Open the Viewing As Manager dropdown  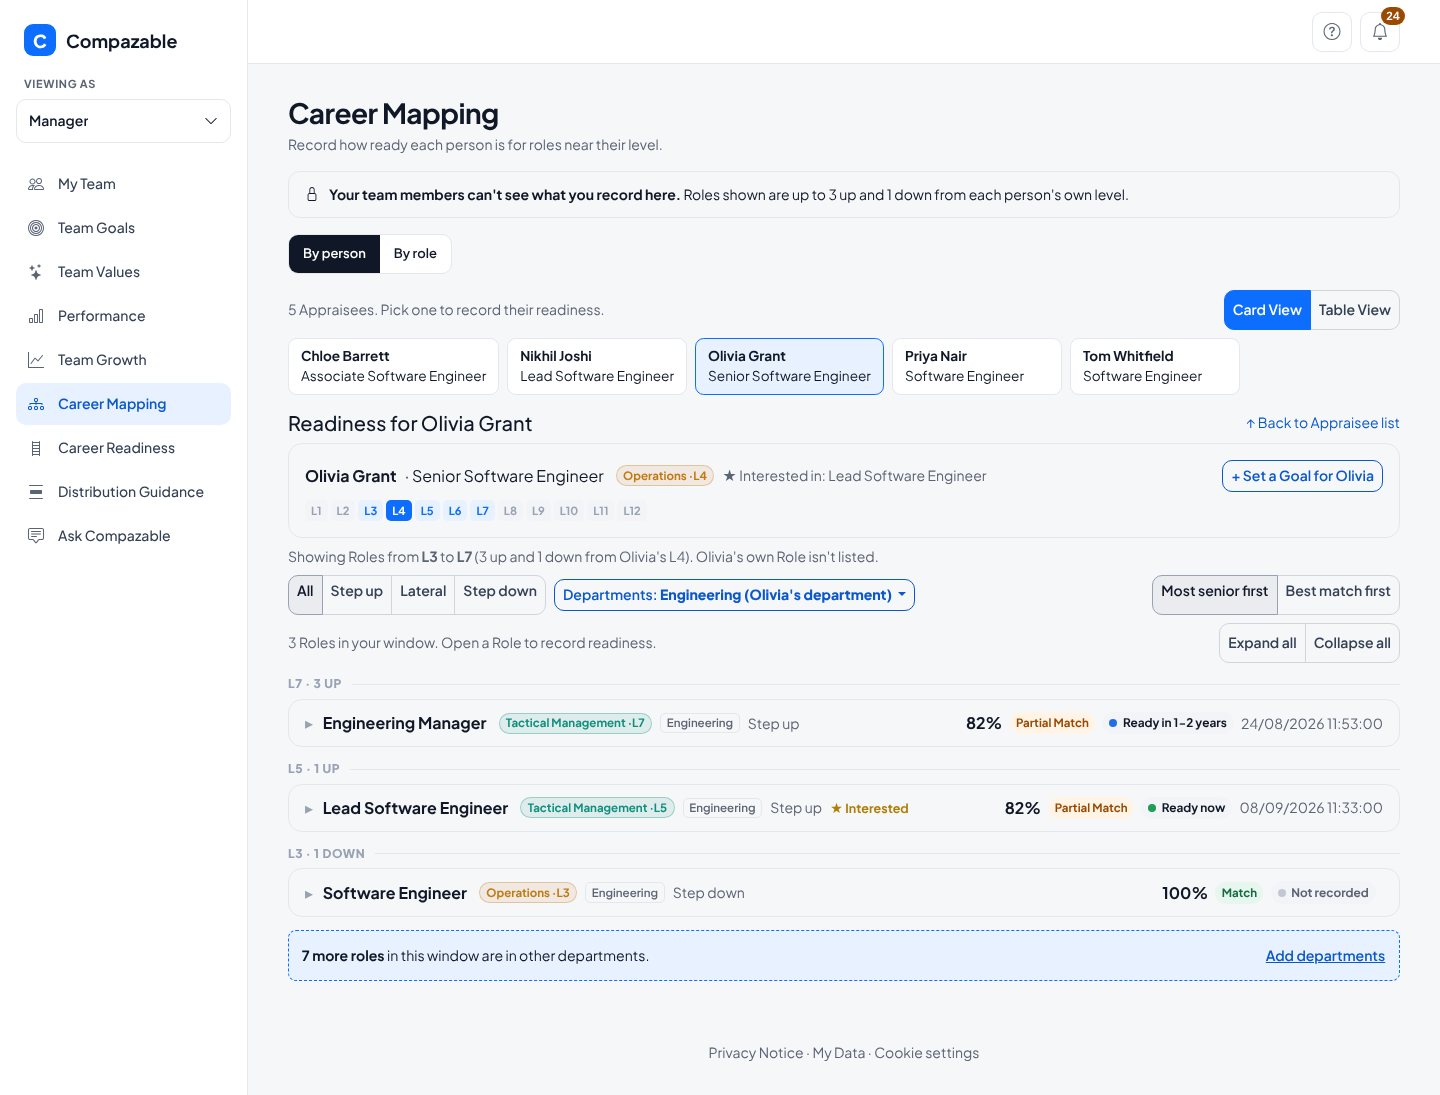(123, 121)
